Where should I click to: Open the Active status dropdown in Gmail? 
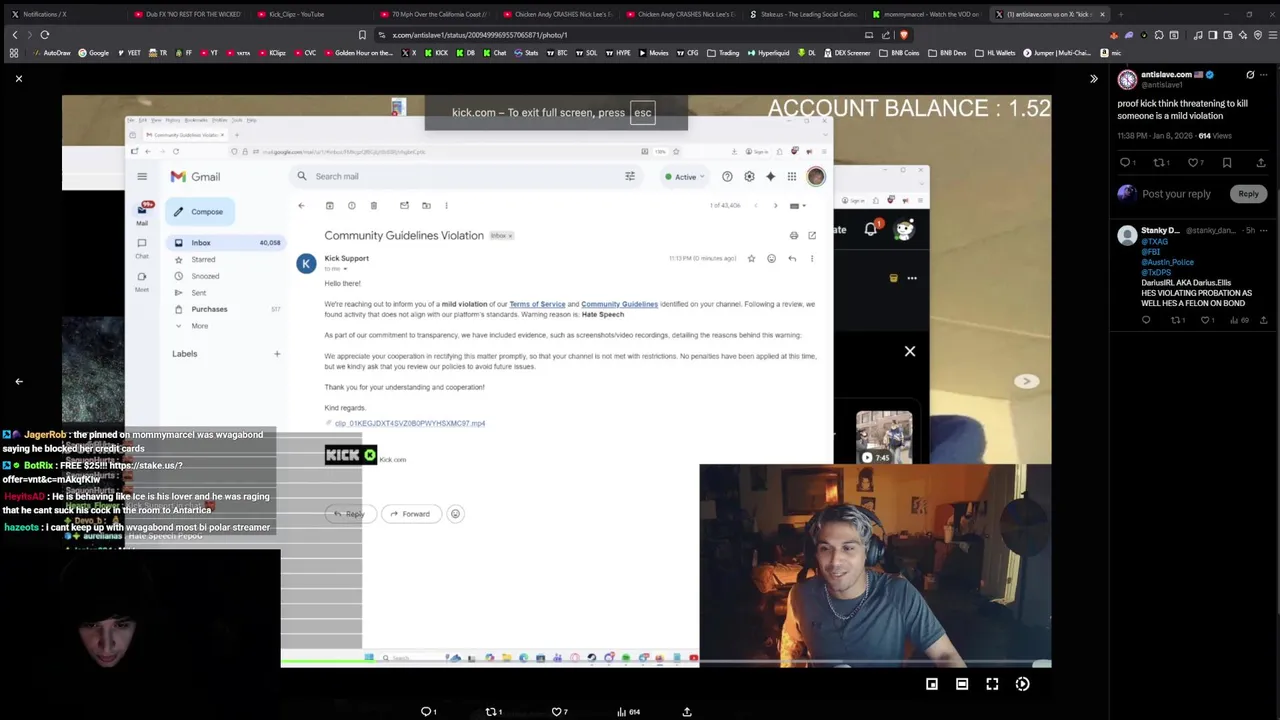[685, 177]
